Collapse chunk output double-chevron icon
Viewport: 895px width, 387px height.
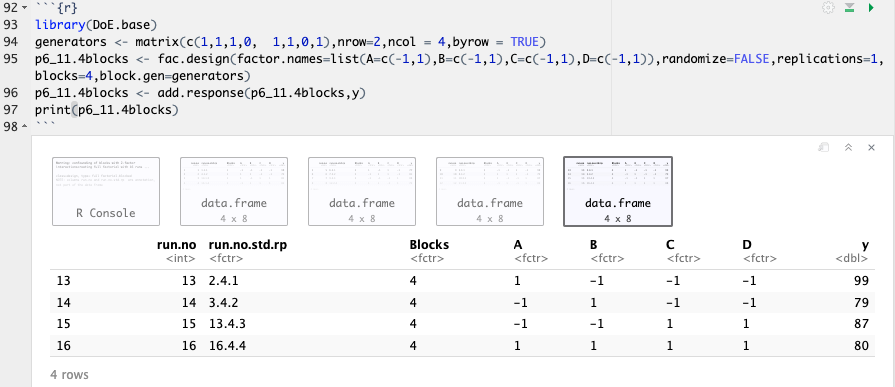(x=848, y=147)
